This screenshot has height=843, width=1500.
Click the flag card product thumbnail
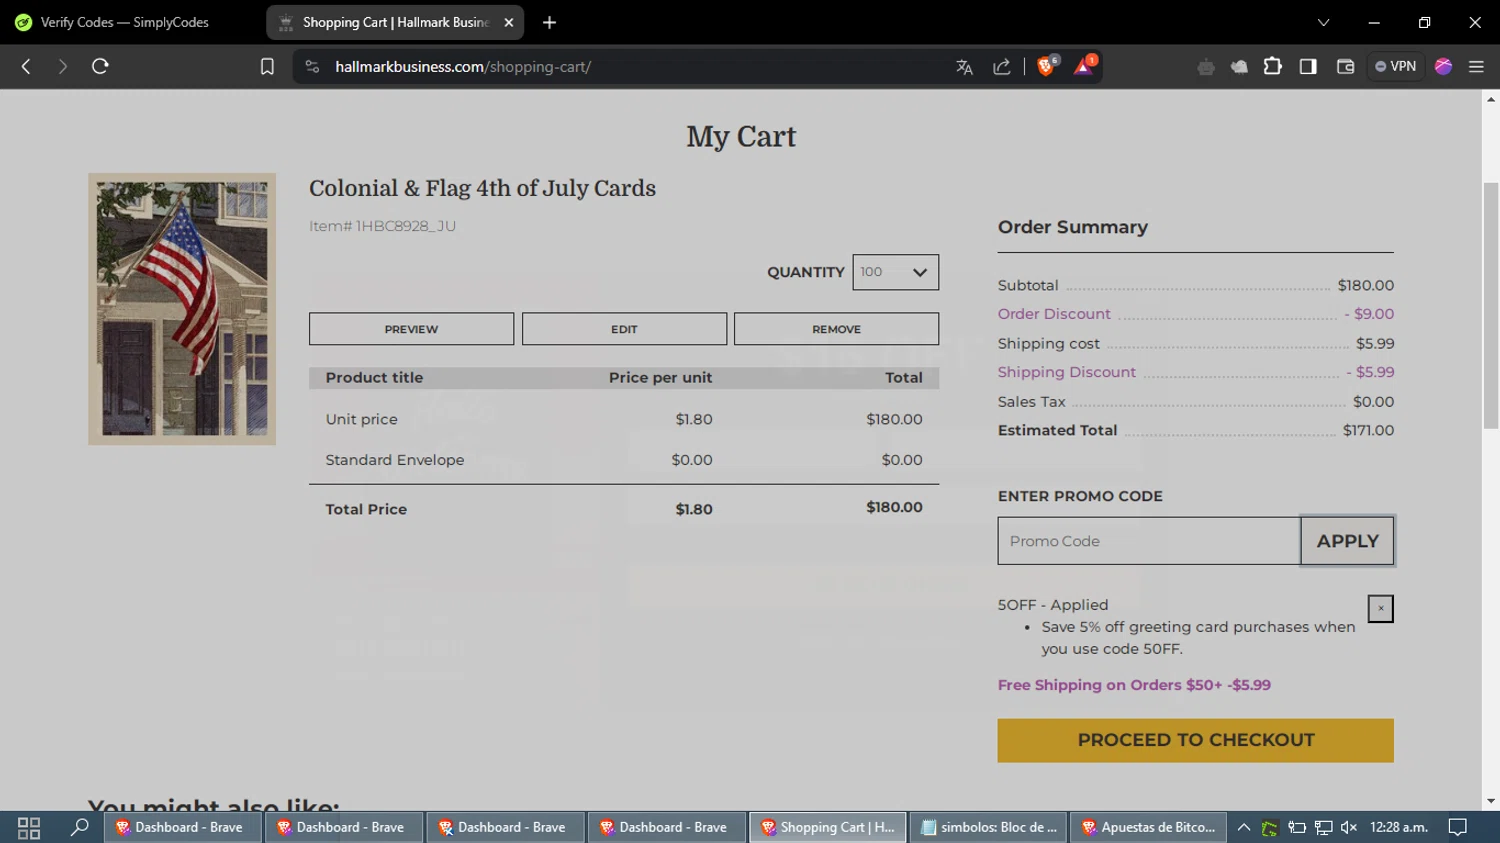(182, 309)
